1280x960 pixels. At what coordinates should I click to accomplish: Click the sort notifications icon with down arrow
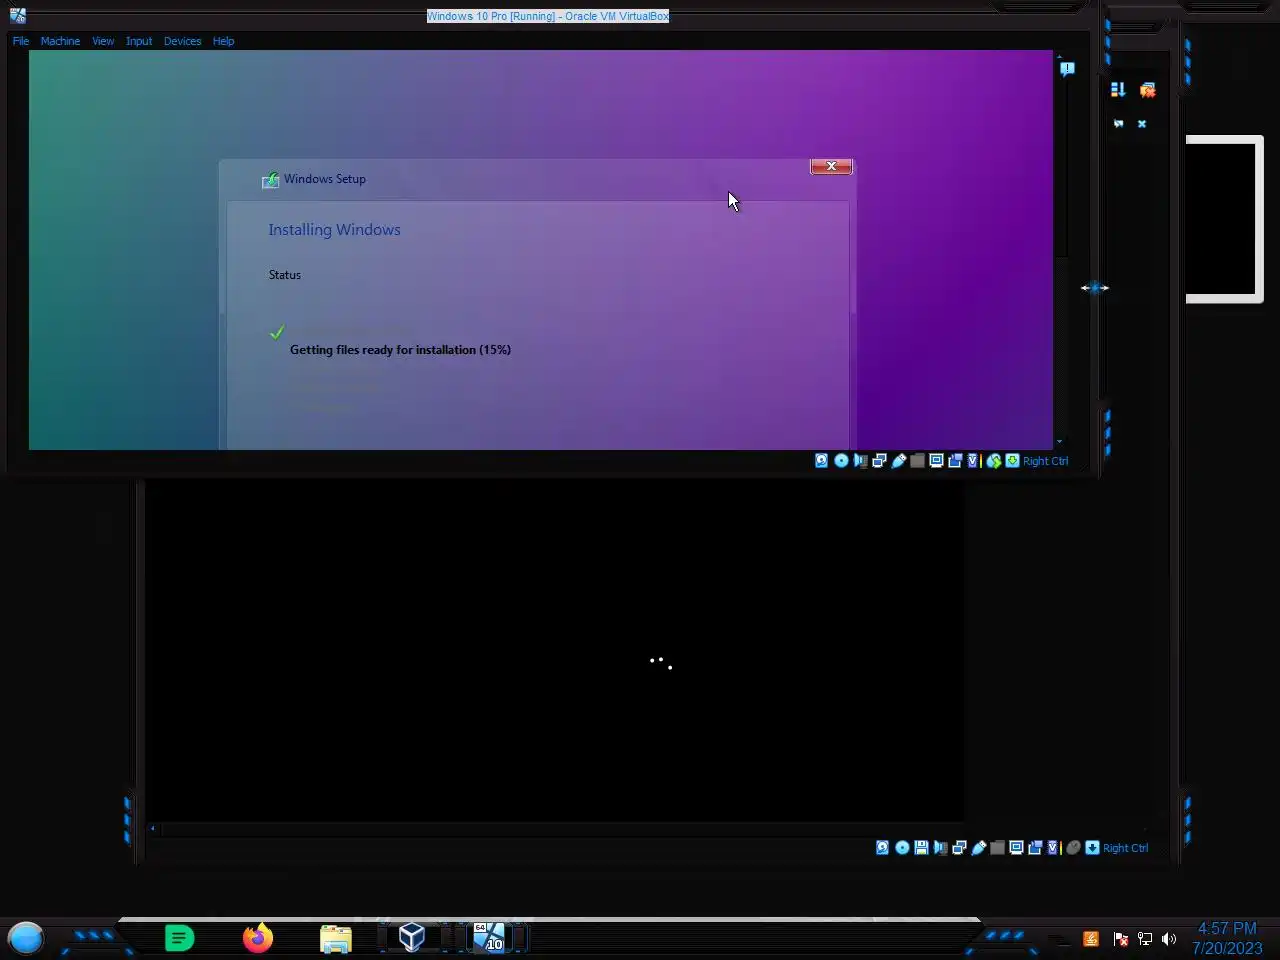(1118, 90)
